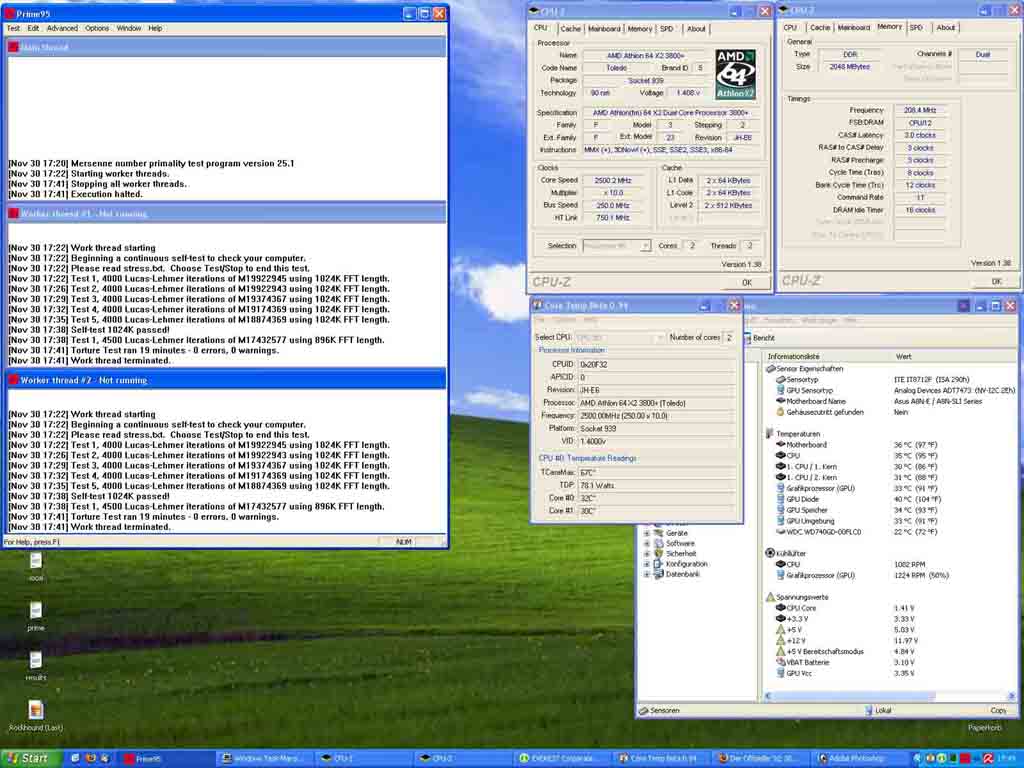Open the Windows Start menu

point(29,758)
